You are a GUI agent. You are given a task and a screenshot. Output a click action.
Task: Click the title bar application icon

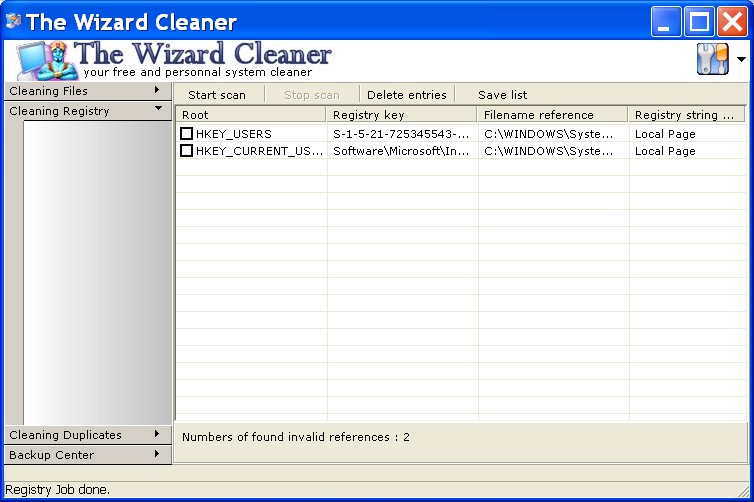click(13, 21)
